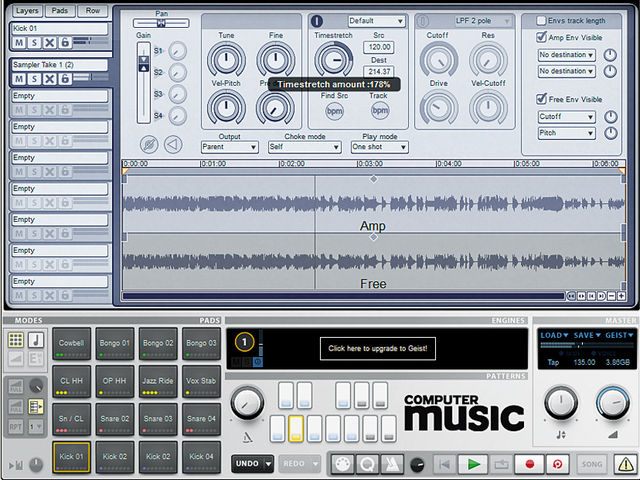The image size is (640, 480).
Task: Click the waveform horizontal scrollbar
Action: point(344,296)
